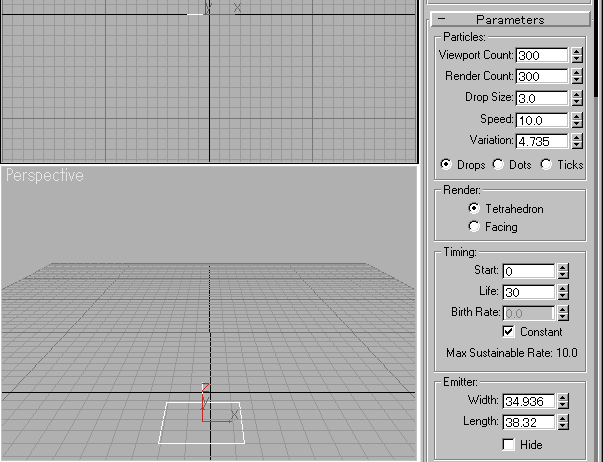603x462 pixels.
Task: Click the Life timing field
Action: click(x=528, y=292)
